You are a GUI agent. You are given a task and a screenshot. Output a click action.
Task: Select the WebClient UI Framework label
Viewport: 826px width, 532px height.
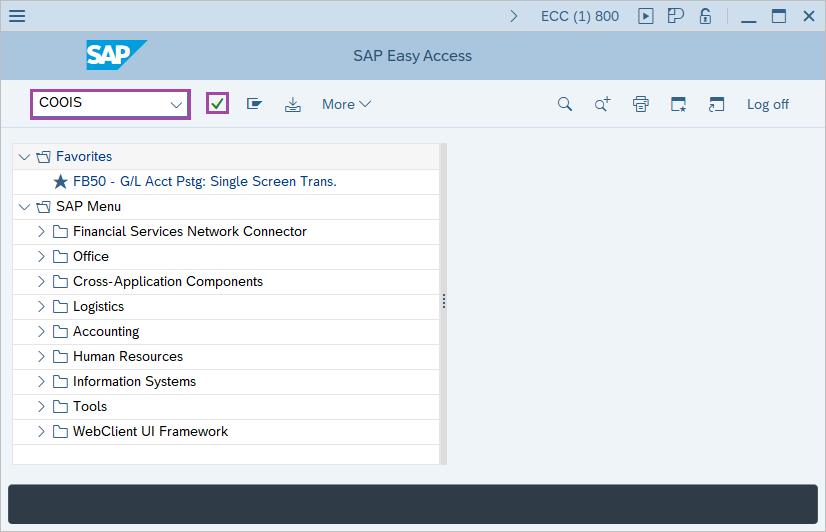[150, 431]
